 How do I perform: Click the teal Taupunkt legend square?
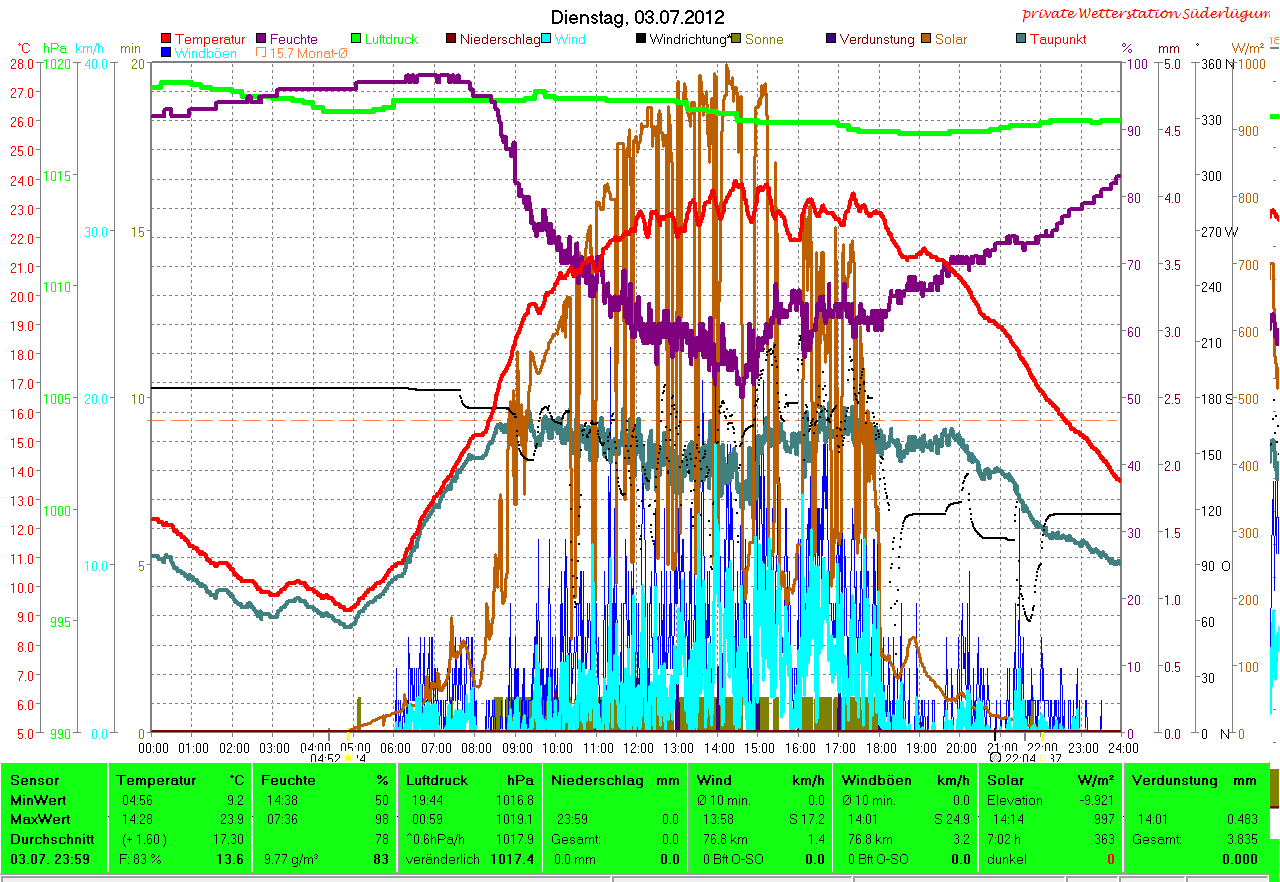[x=1021, y=40]
